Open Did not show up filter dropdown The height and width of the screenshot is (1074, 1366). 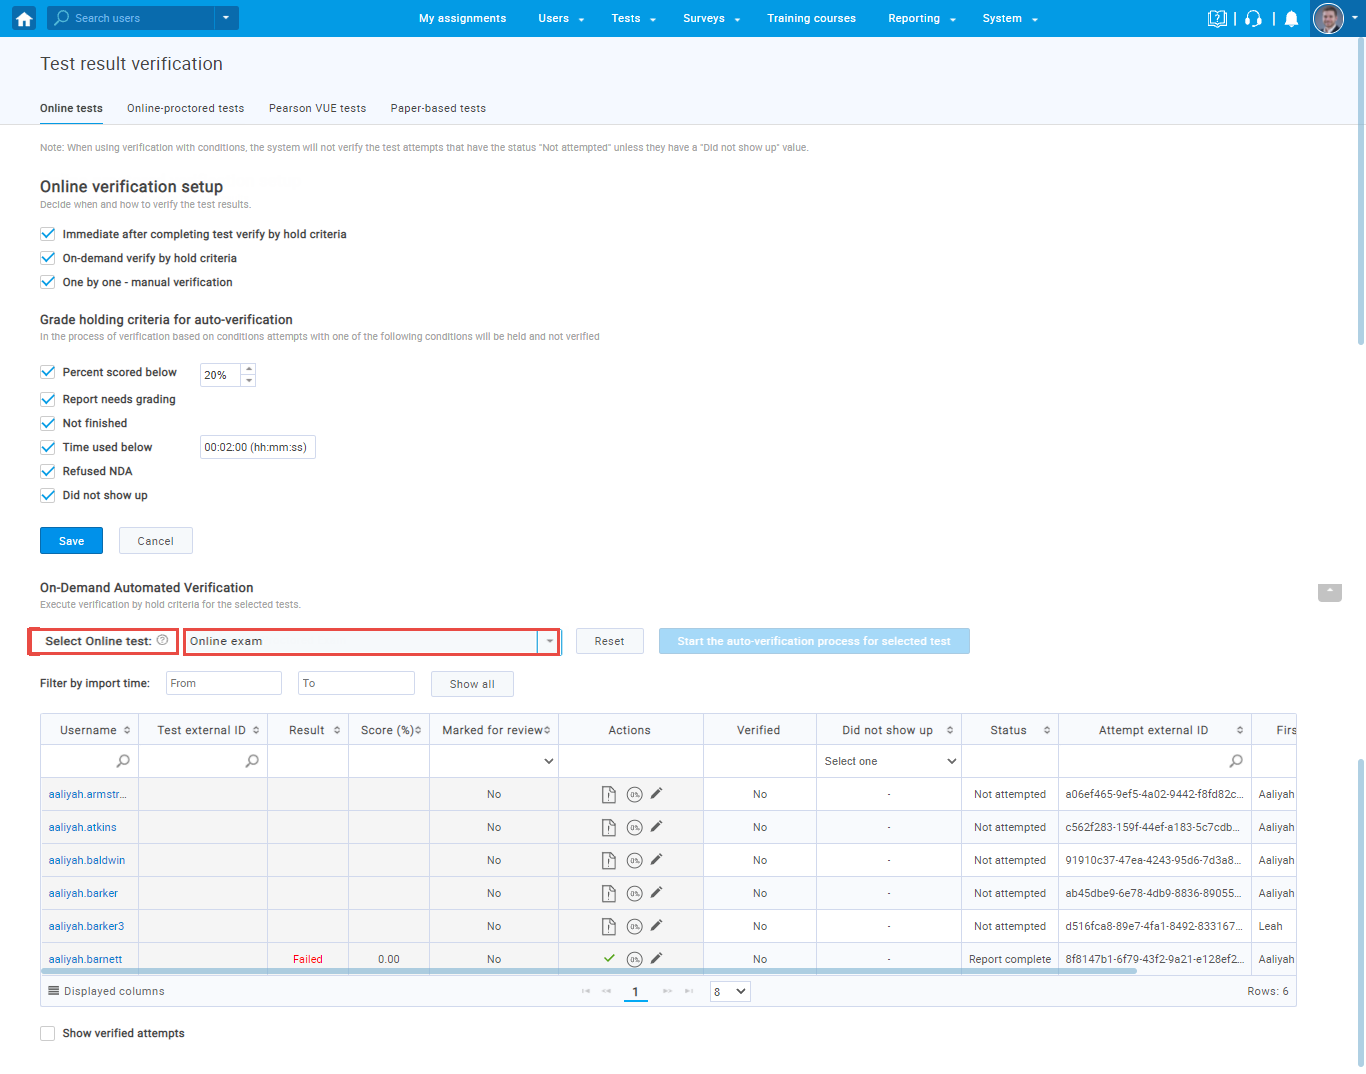coord(889,761)
